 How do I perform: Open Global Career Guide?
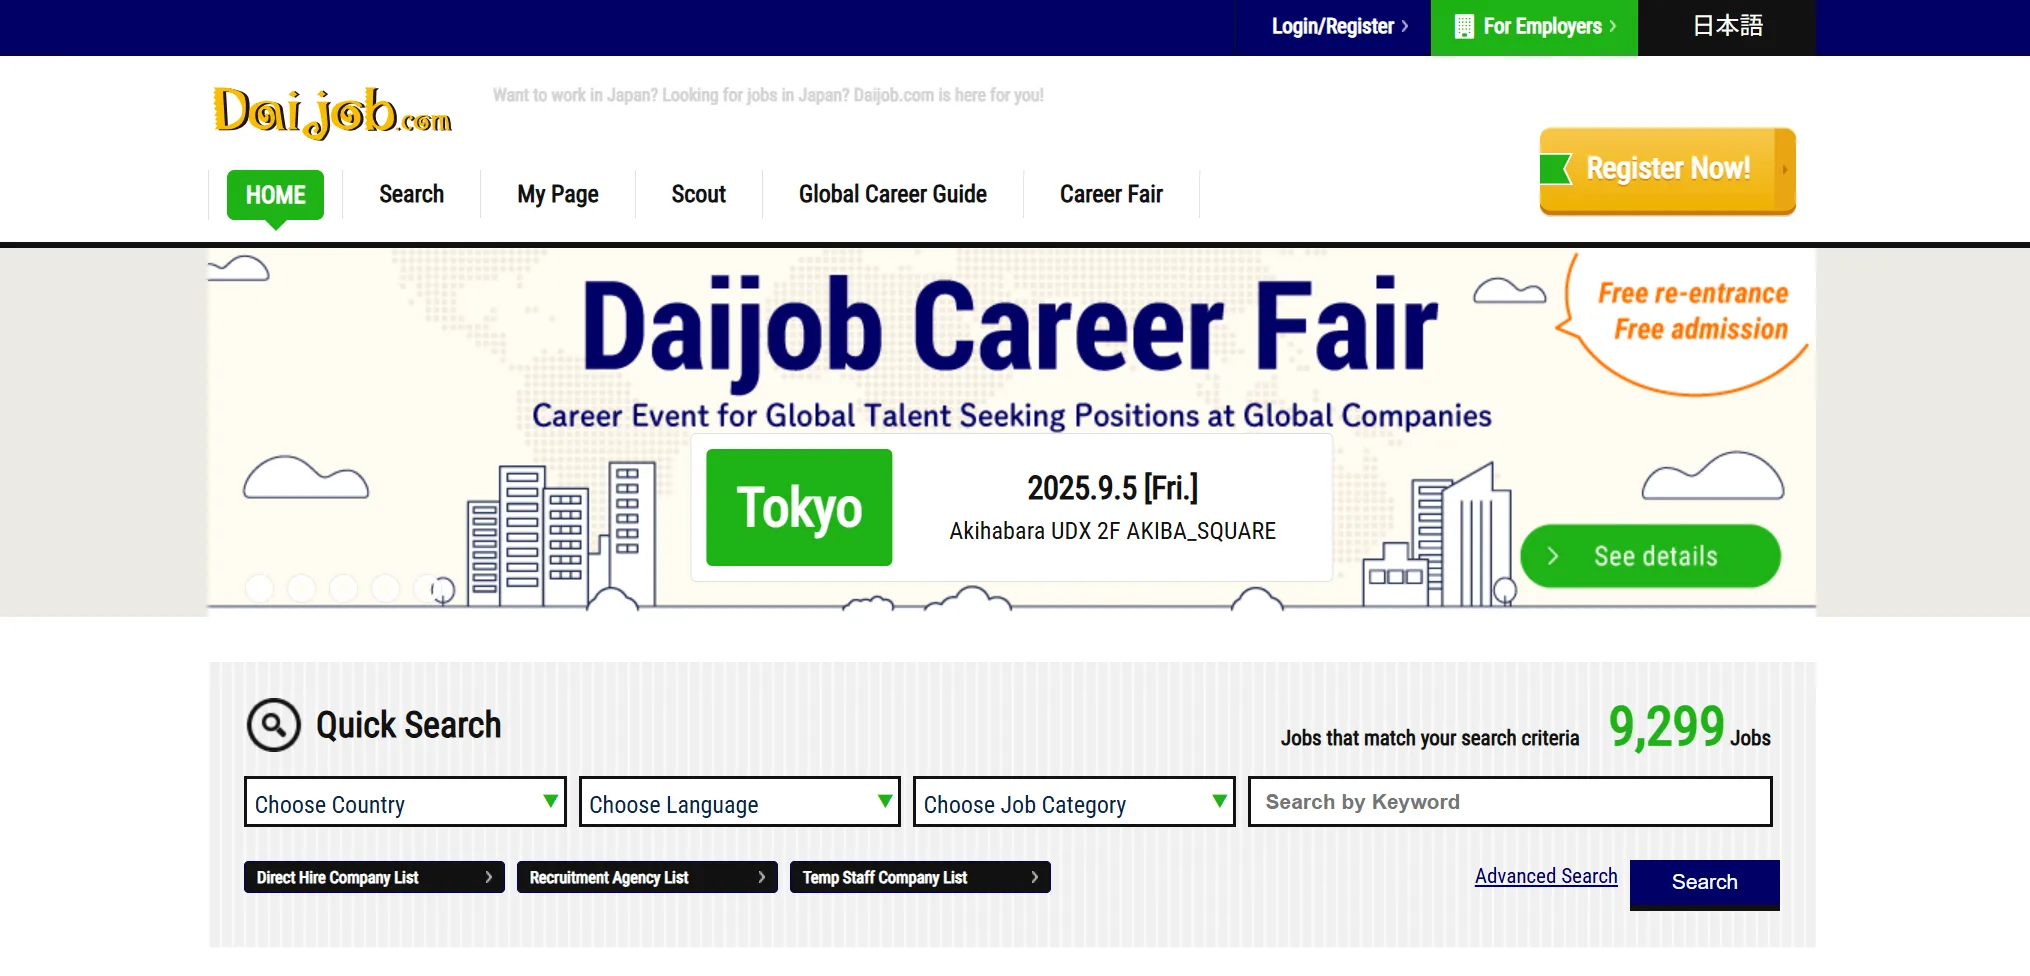[x=892, y=194]
